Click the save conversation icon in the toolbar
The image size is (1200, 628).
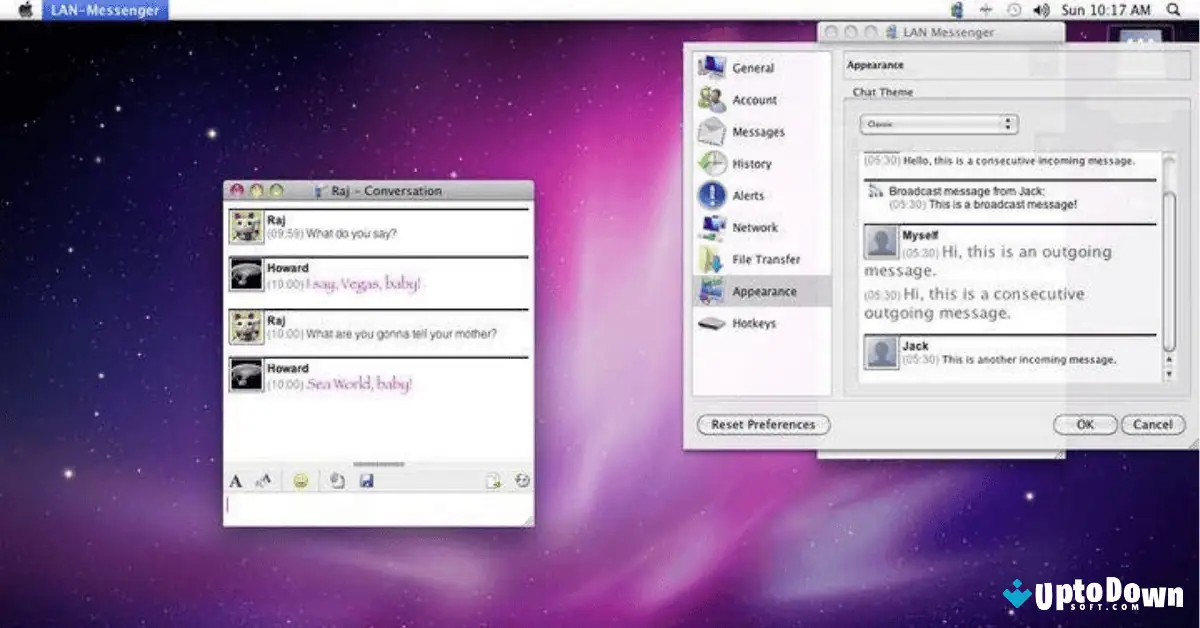click(366, 480)
